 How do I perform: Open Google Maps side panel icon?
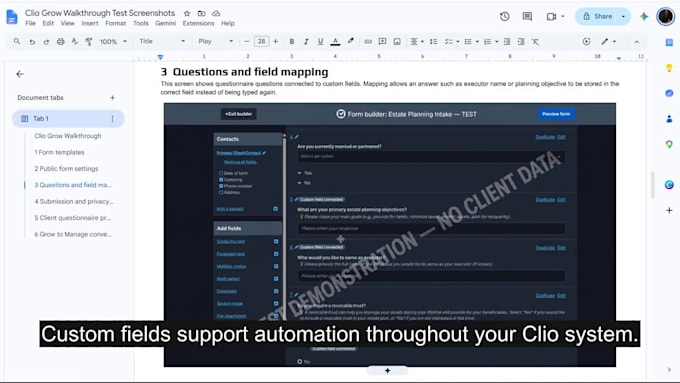[669, 144]
